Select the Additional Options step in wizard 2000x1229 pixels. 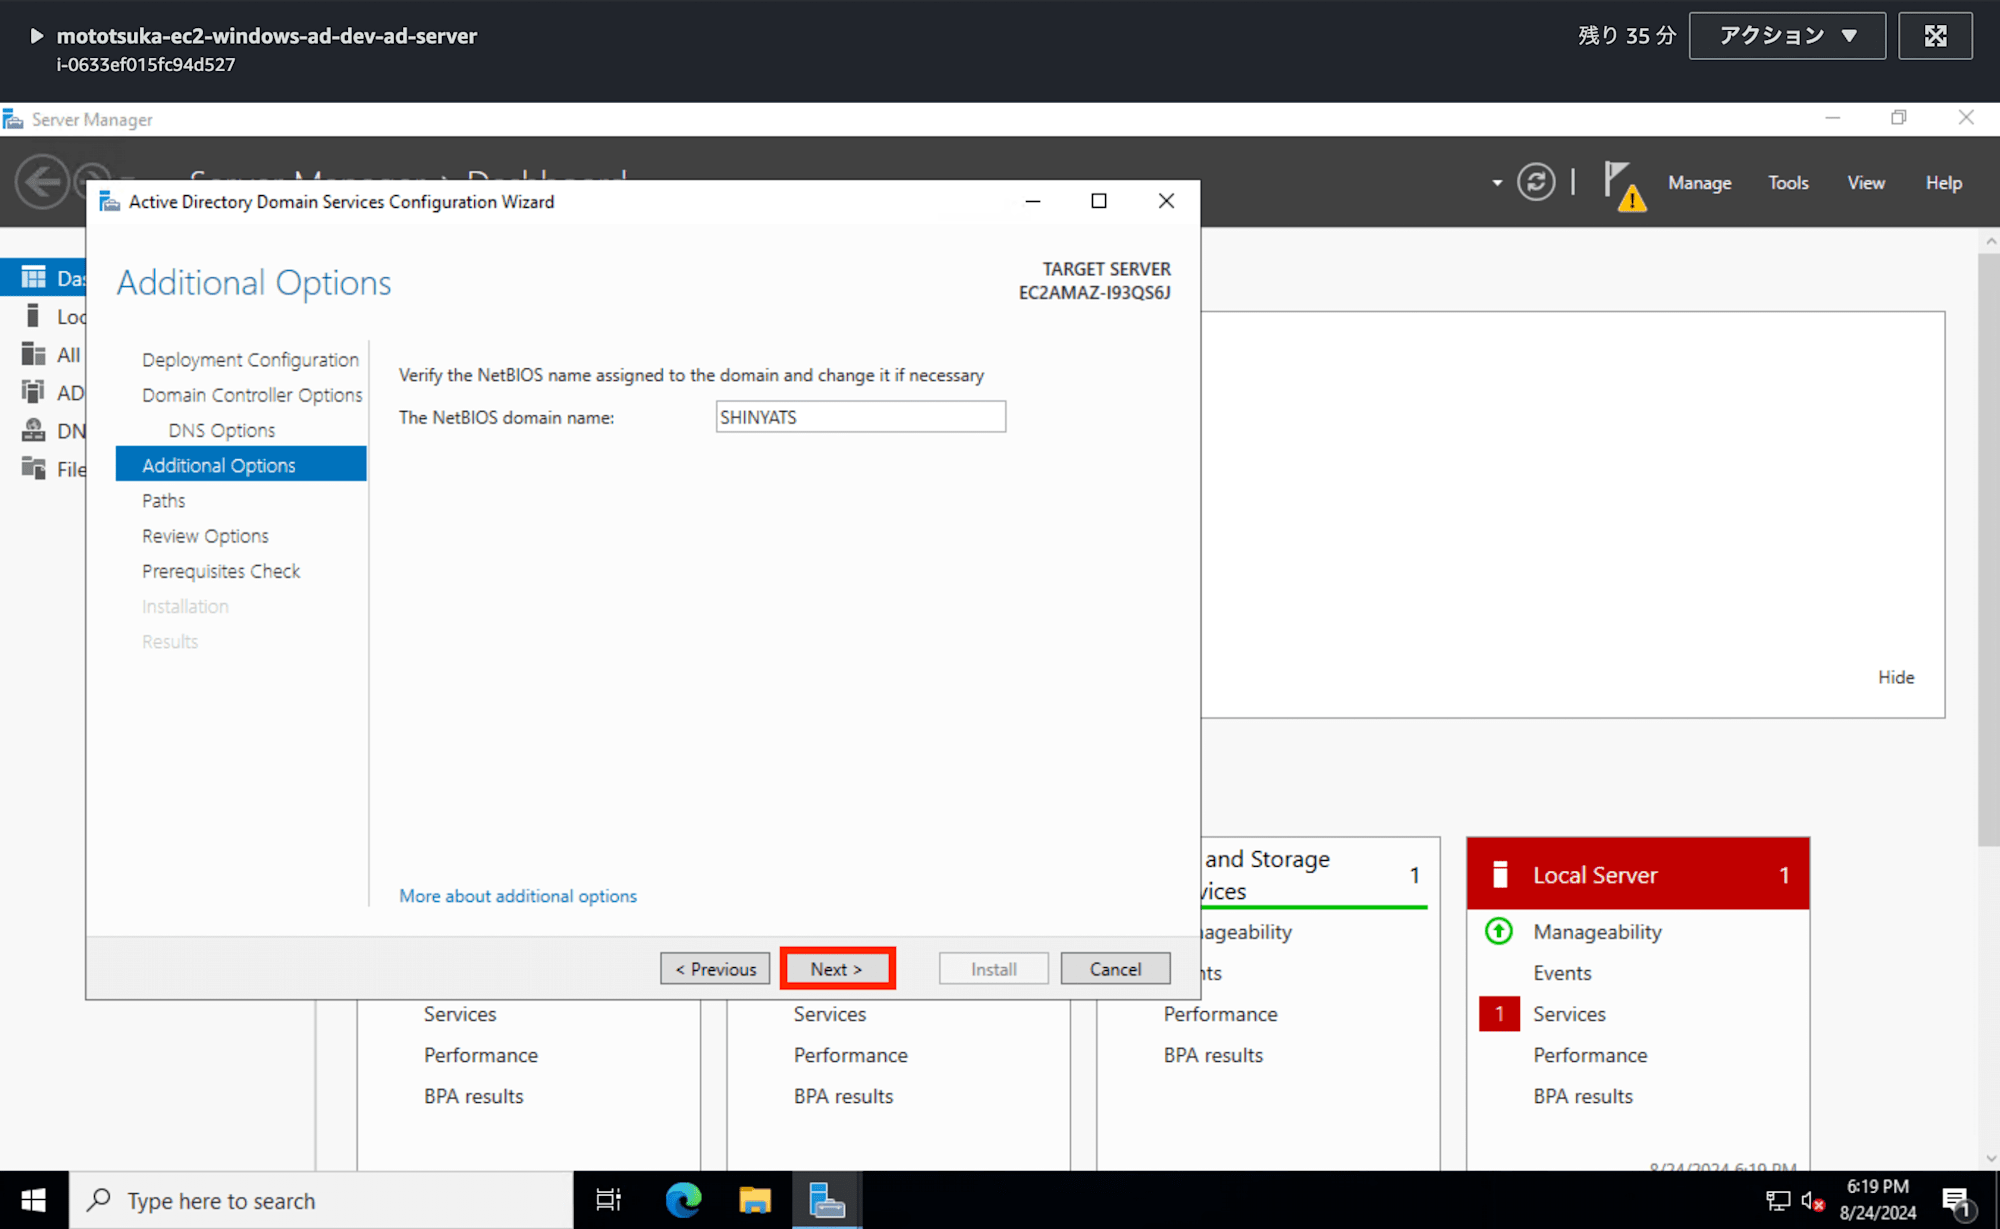(219, 464)
